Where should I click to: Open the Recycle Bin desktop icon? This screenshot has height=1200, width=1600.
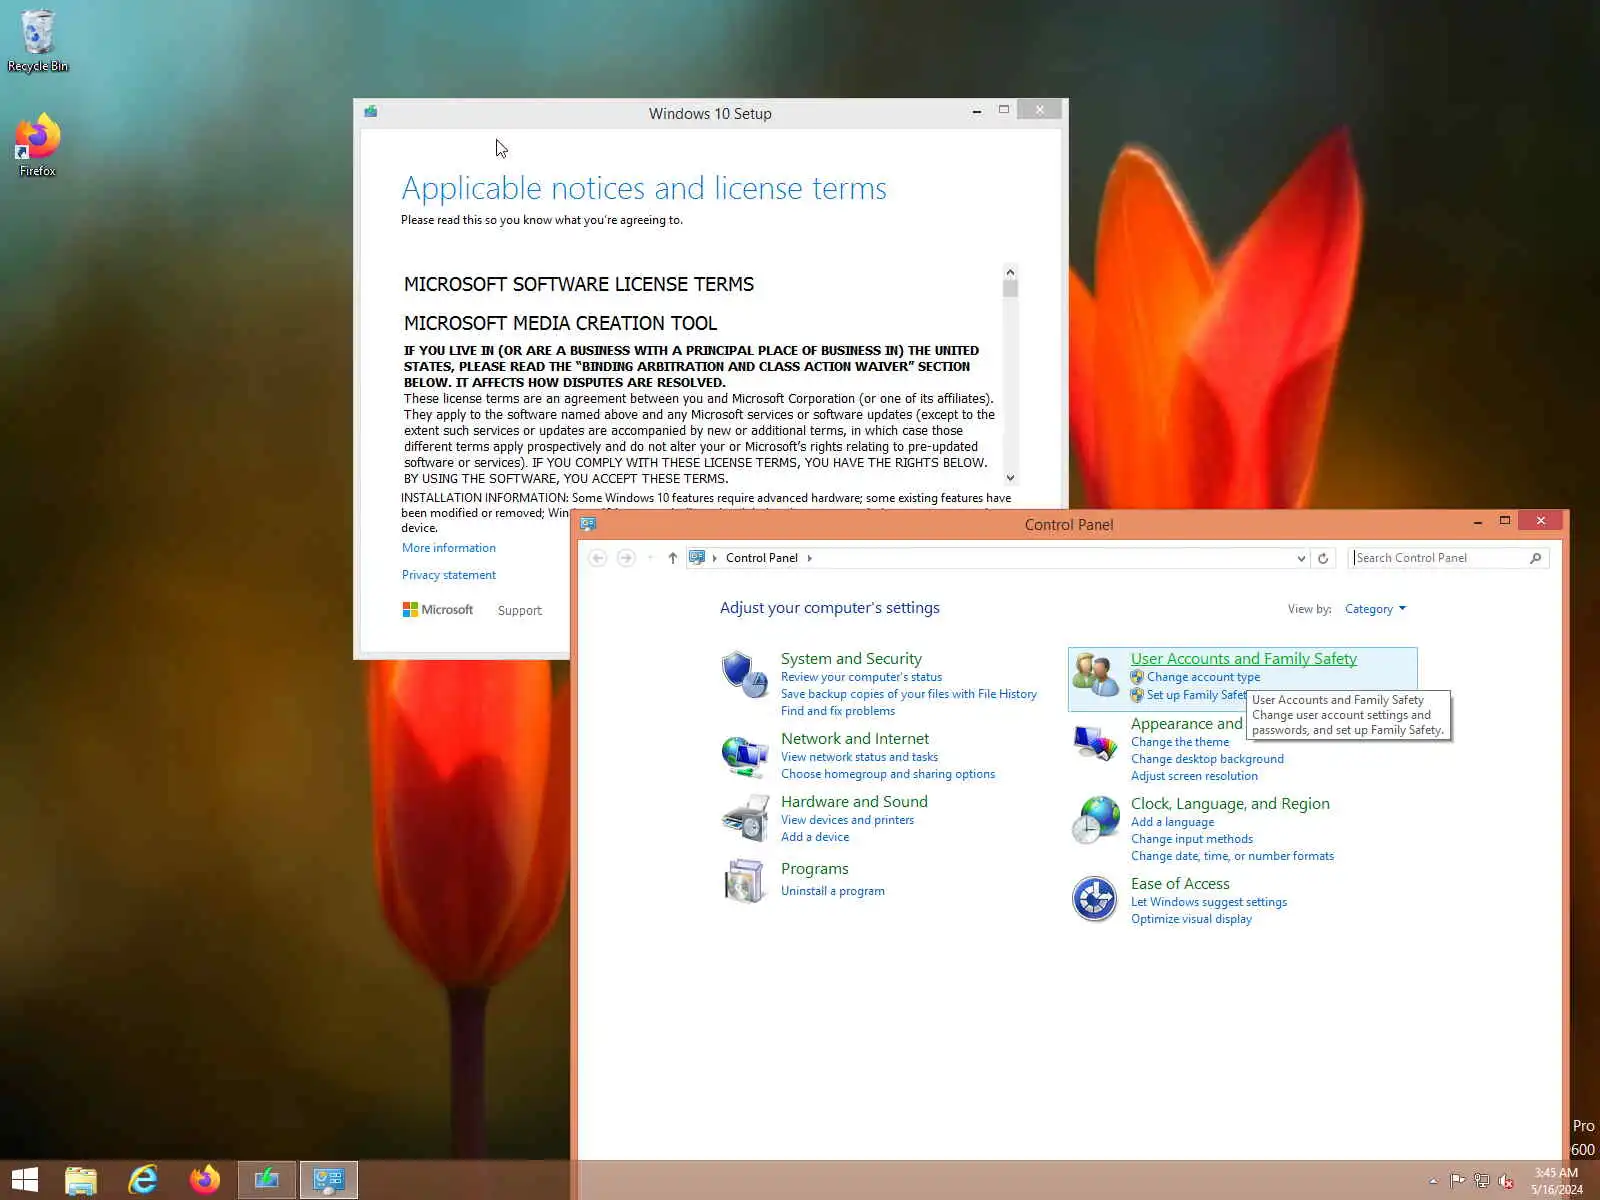38,40
